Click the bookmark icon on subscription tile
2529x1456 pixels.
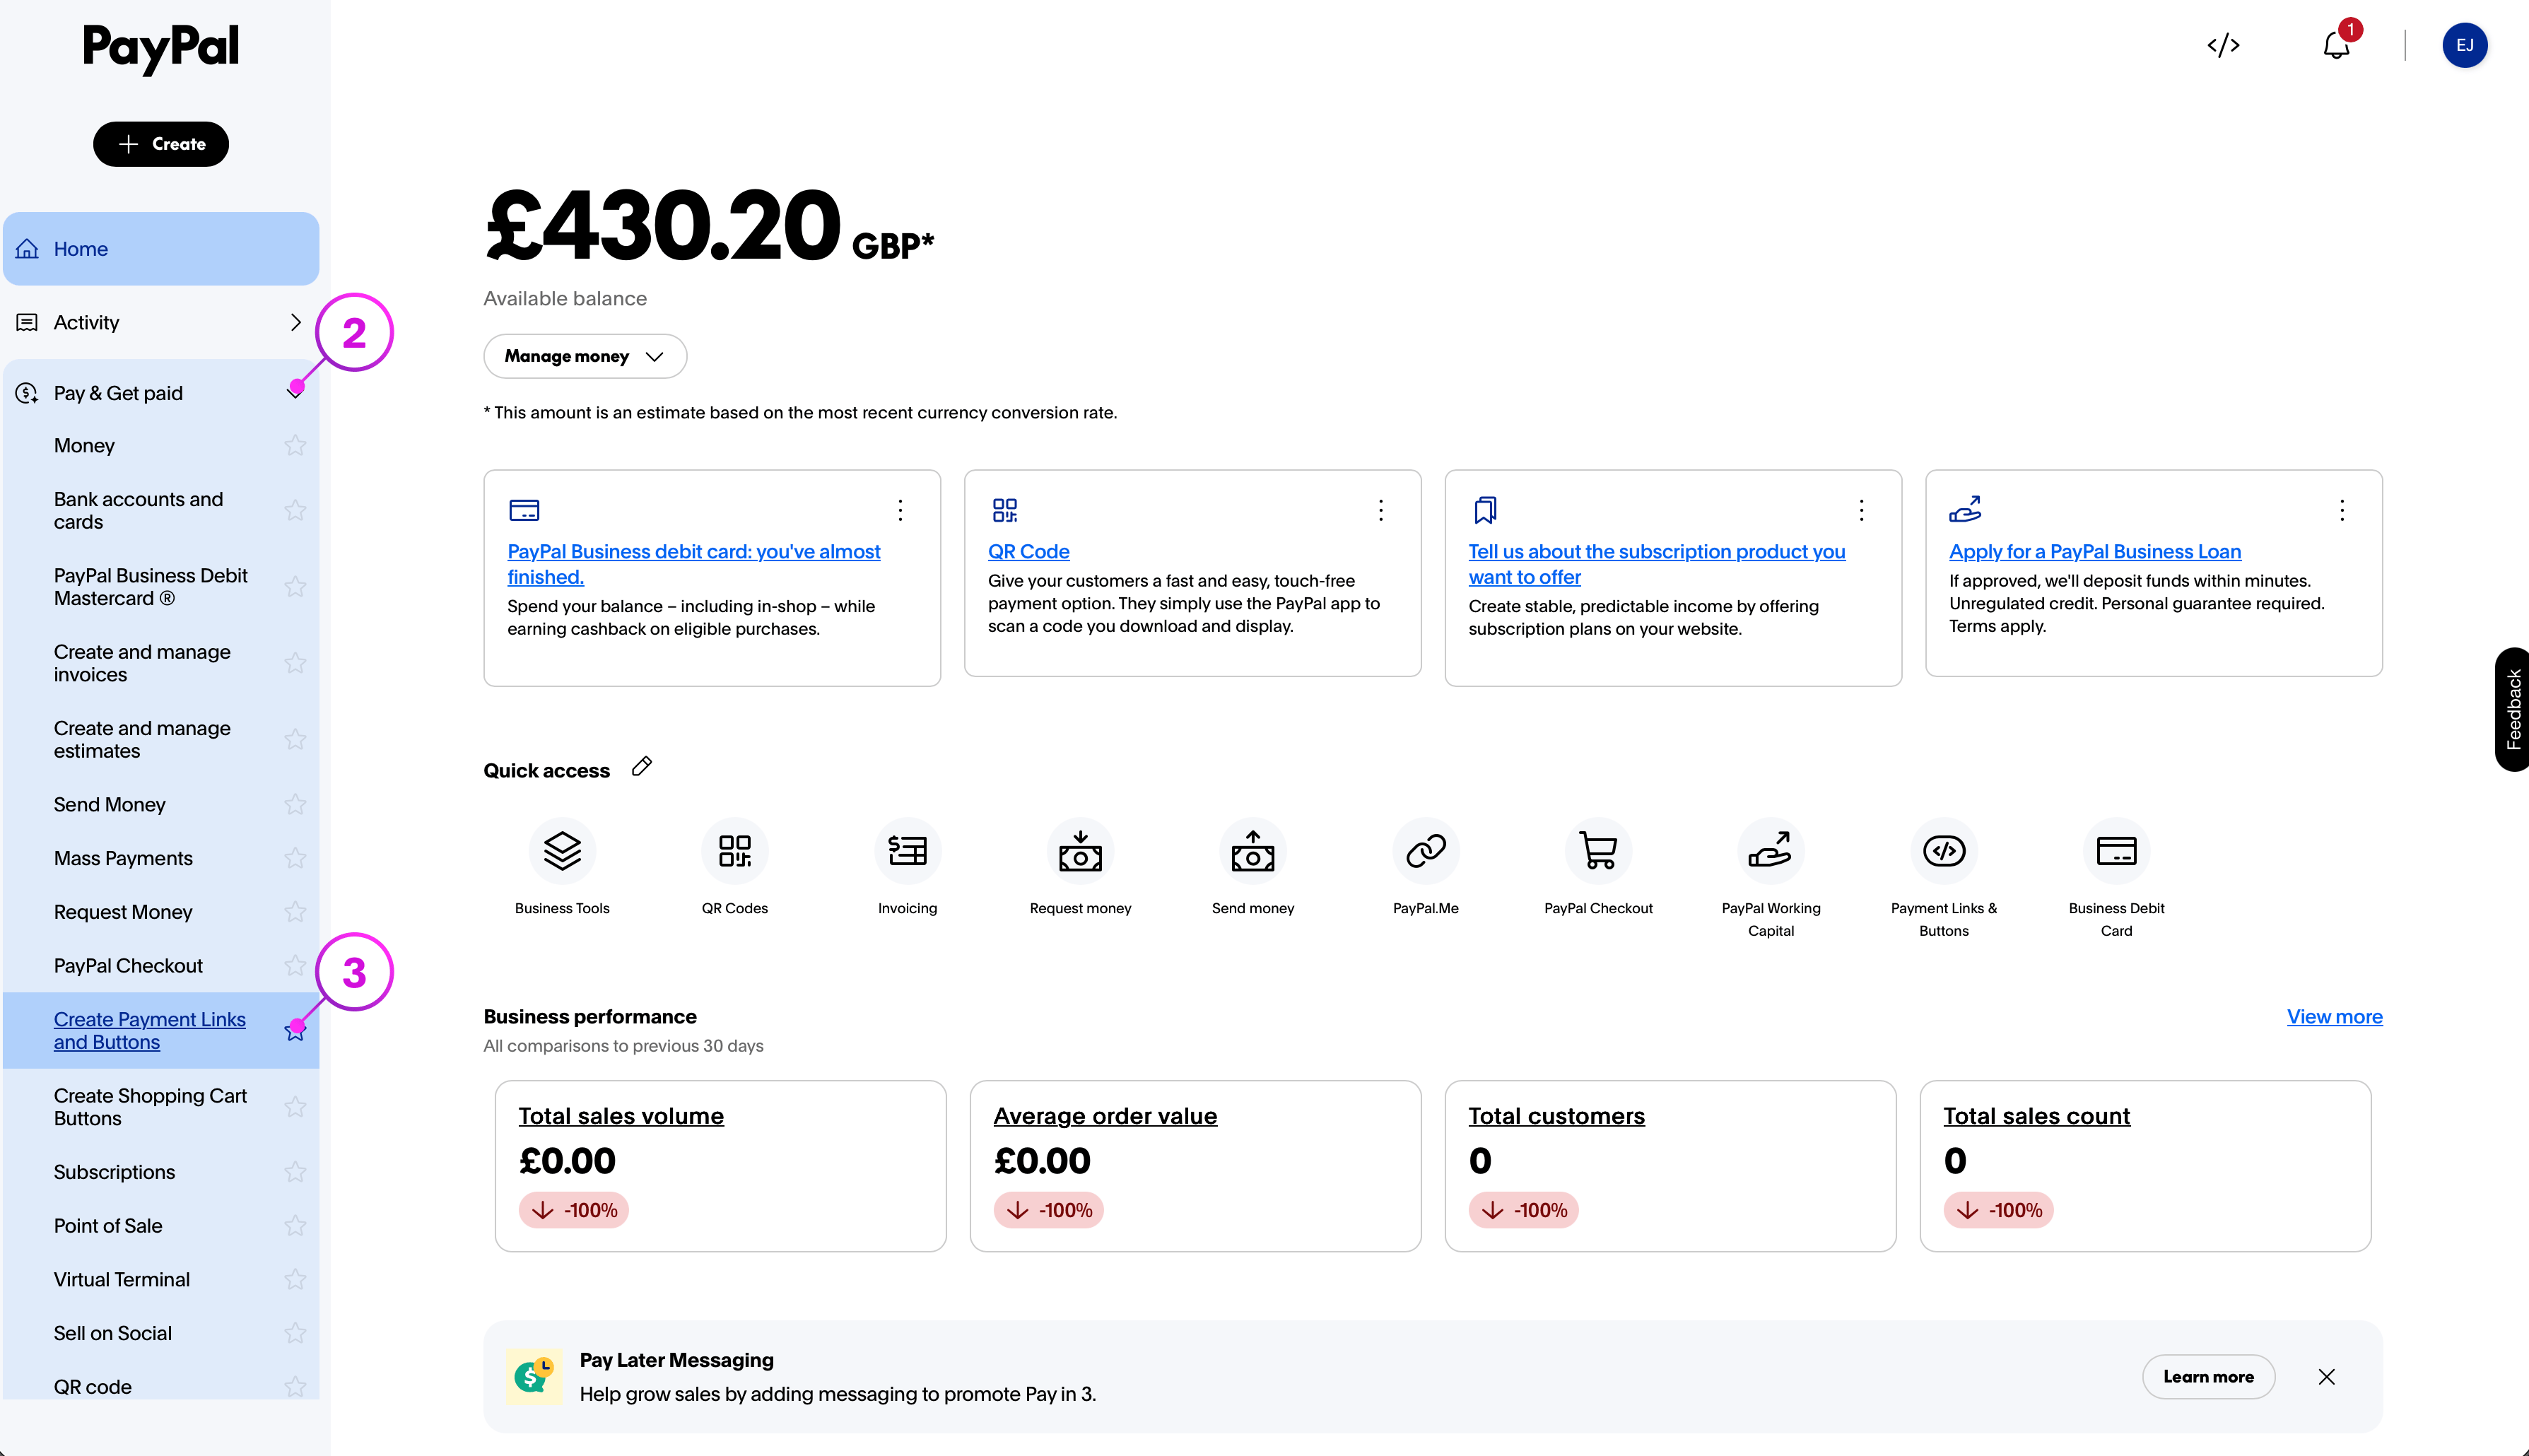click(x=1485, y=510)
